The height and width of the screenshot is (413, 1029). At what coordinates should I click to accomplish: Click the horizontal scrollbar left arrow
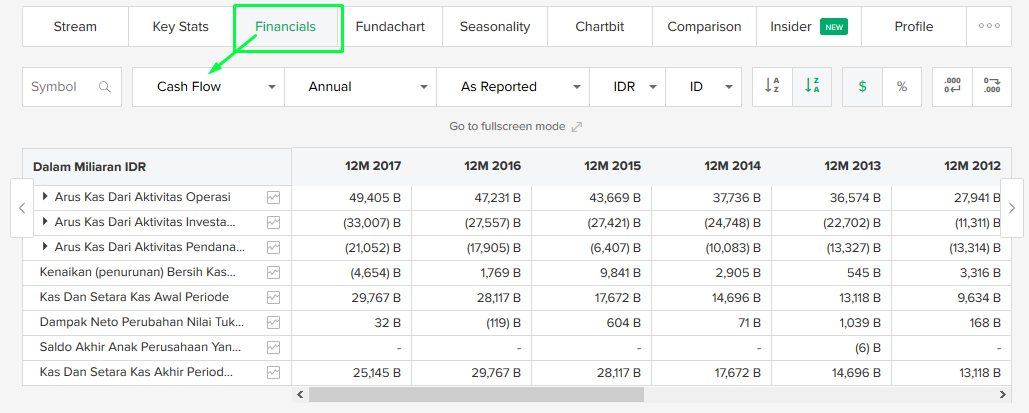click(x=301, y=395)
